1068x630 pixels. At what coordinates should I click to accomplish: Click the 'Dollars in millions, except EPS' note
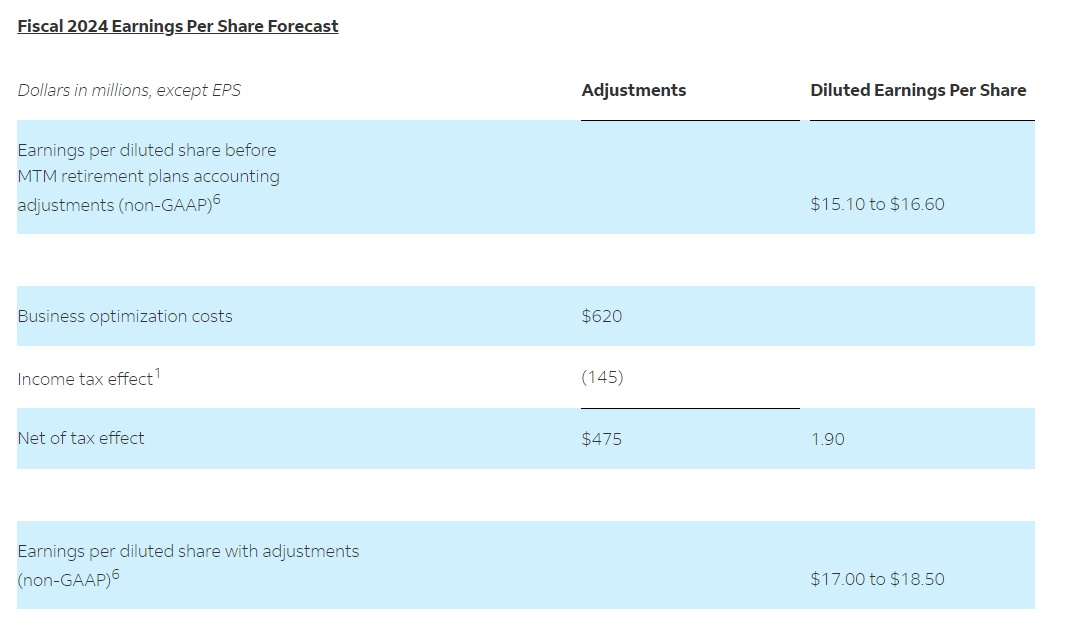(129, 90)
